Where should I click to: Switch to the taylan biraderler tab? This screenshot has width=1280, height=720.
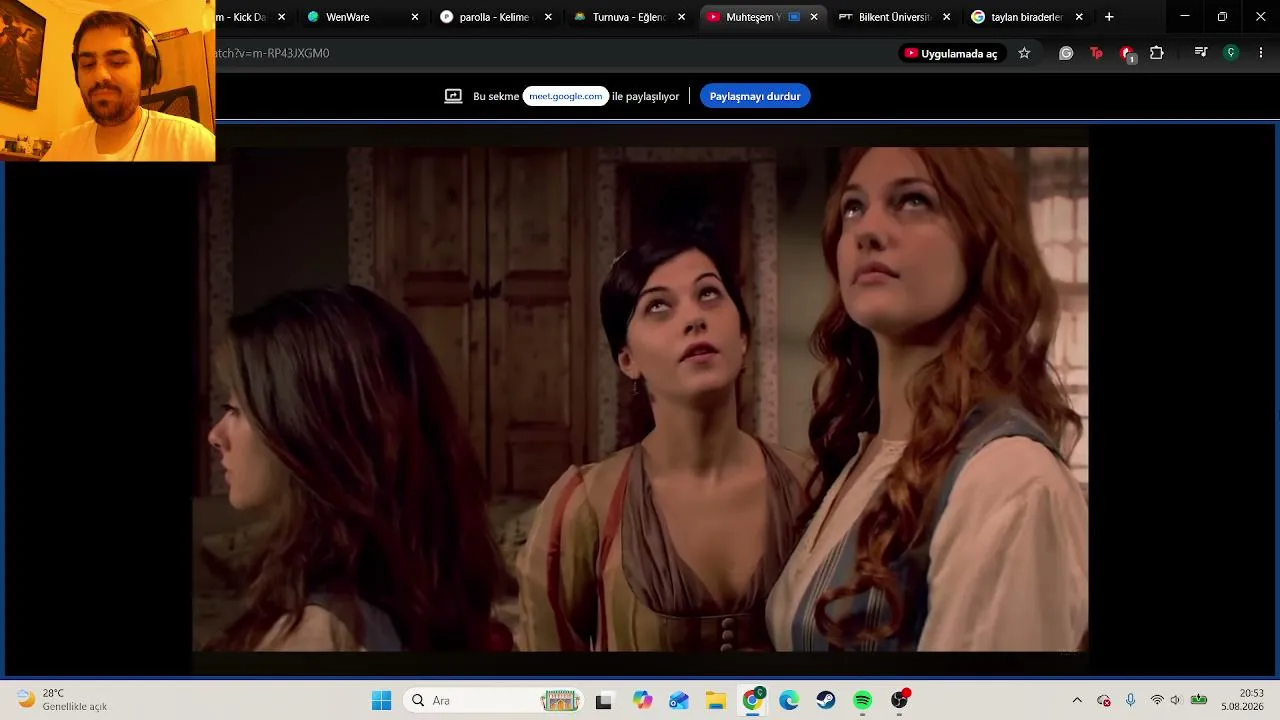1027,17
